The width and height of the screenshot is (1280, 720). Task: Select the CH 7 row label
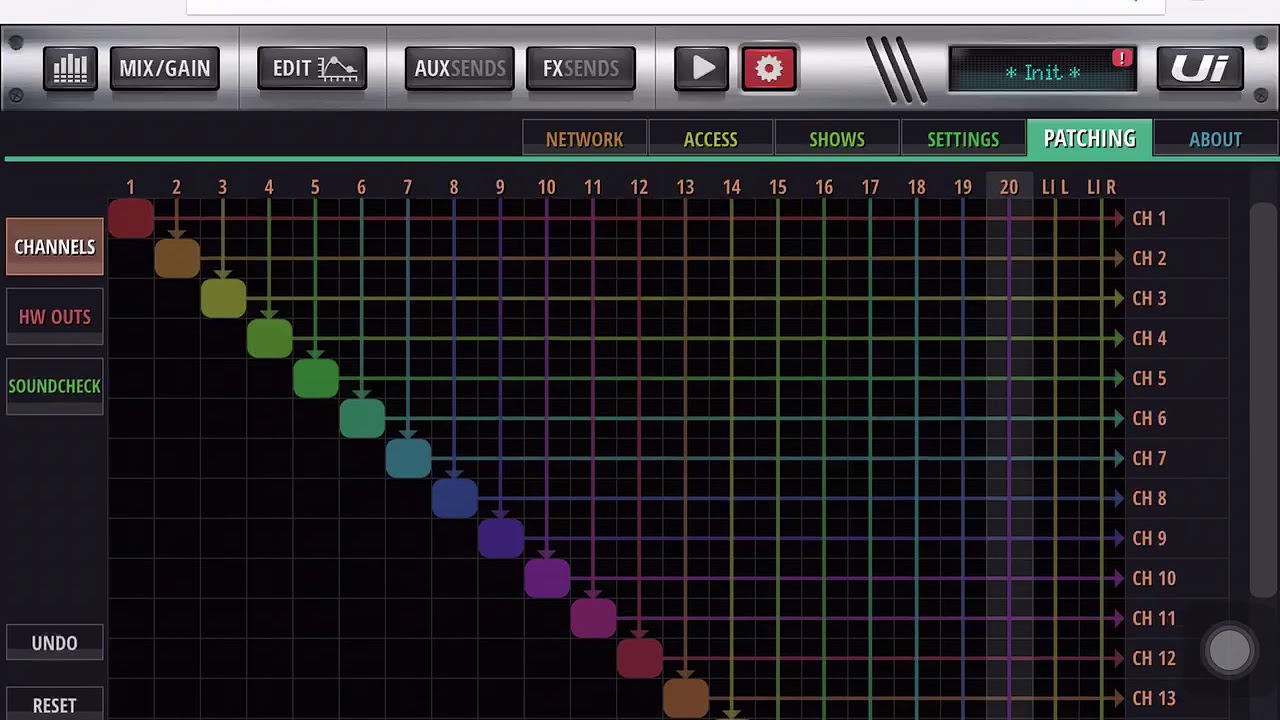click(1149, 458)
